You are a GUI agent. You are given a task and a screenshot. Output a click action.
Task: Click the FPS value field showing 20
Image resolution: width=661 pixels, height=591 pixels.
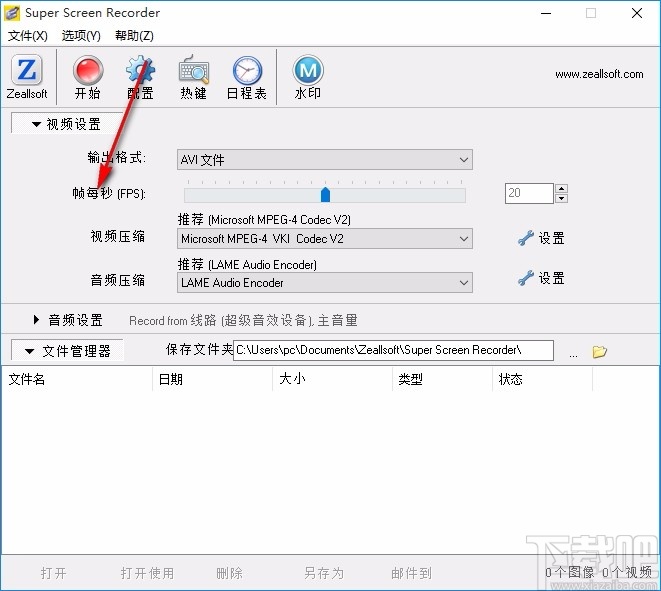tap(529, 193)
